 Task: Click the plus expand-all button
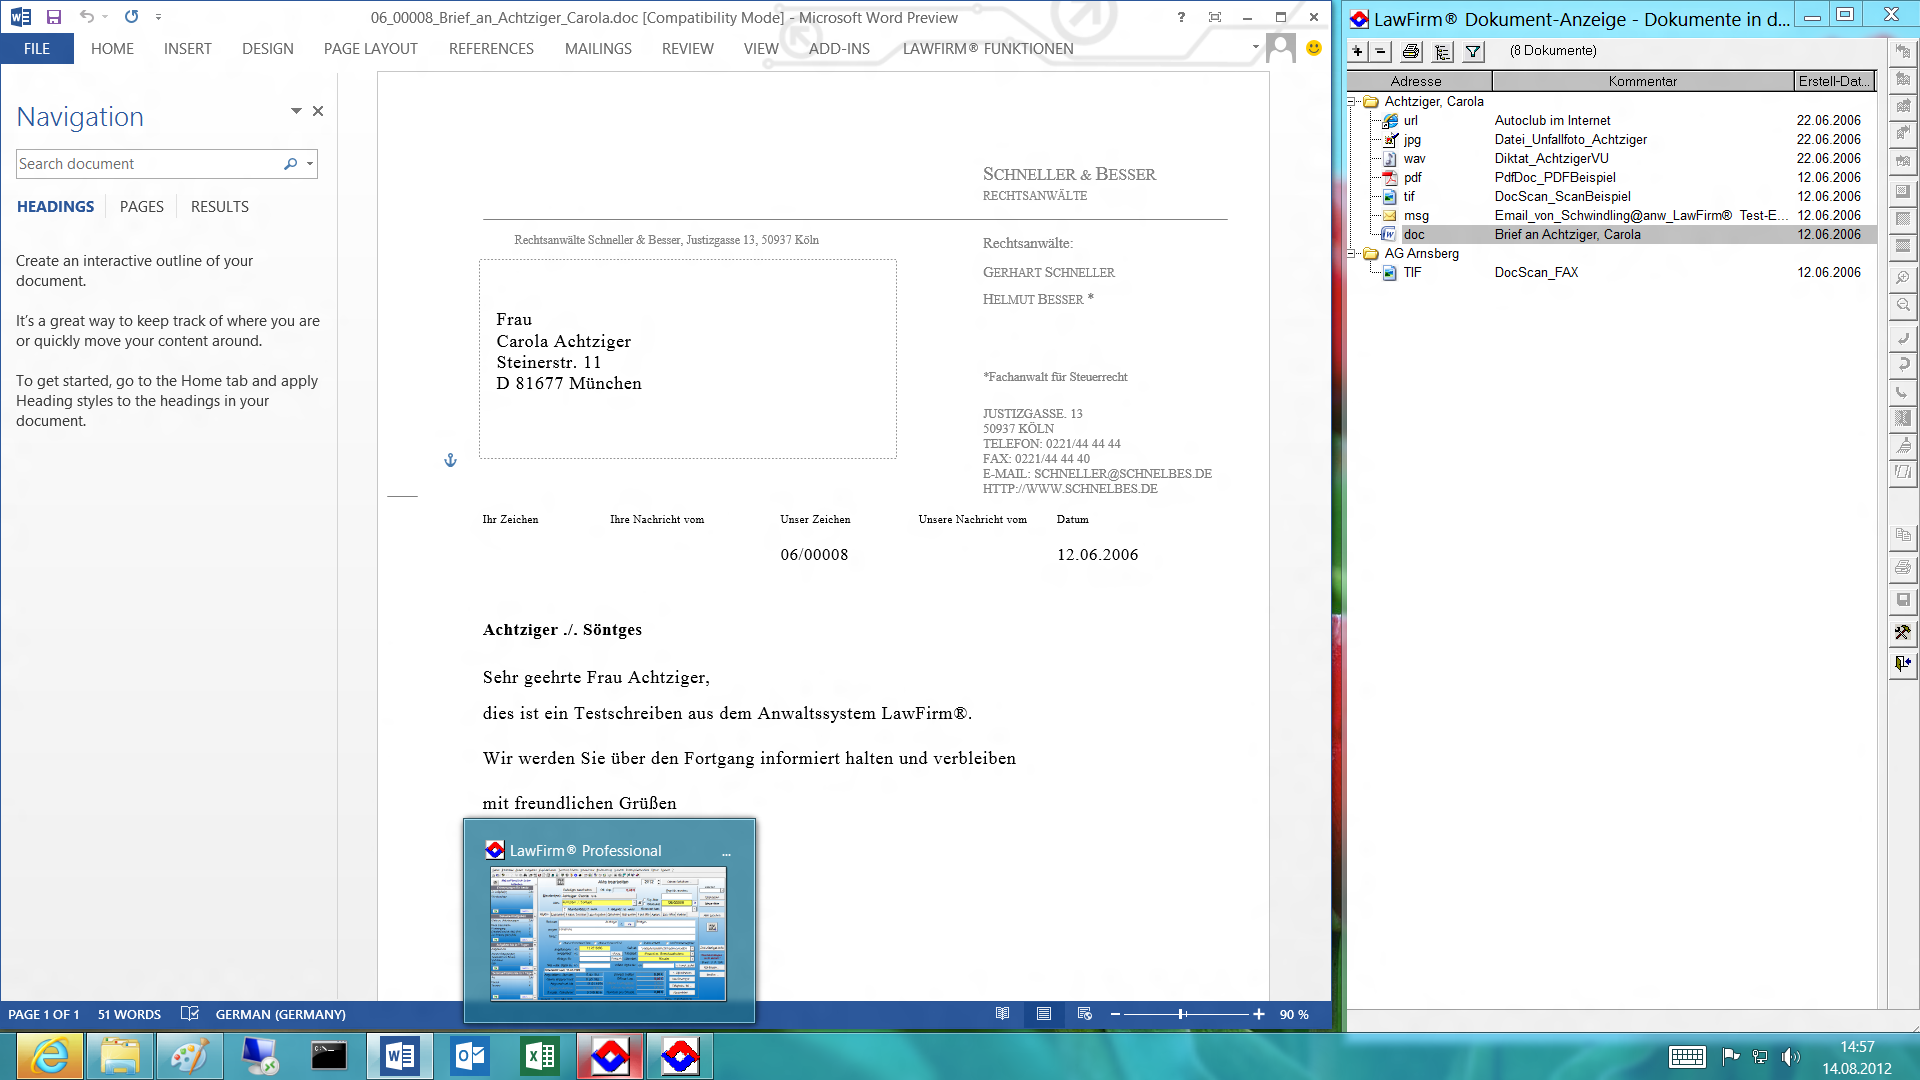coord(1357,51)
